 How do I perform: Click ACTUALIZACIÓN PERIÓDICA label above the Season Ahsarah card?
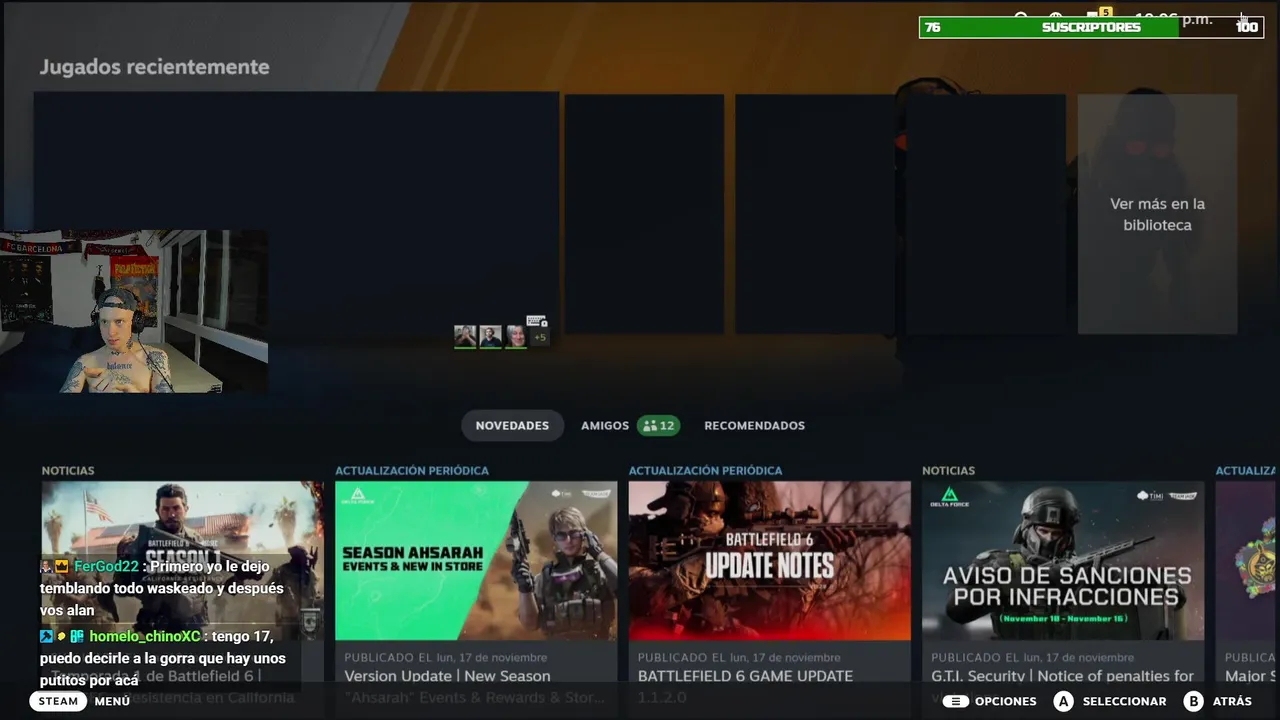[x=412, y=470]
